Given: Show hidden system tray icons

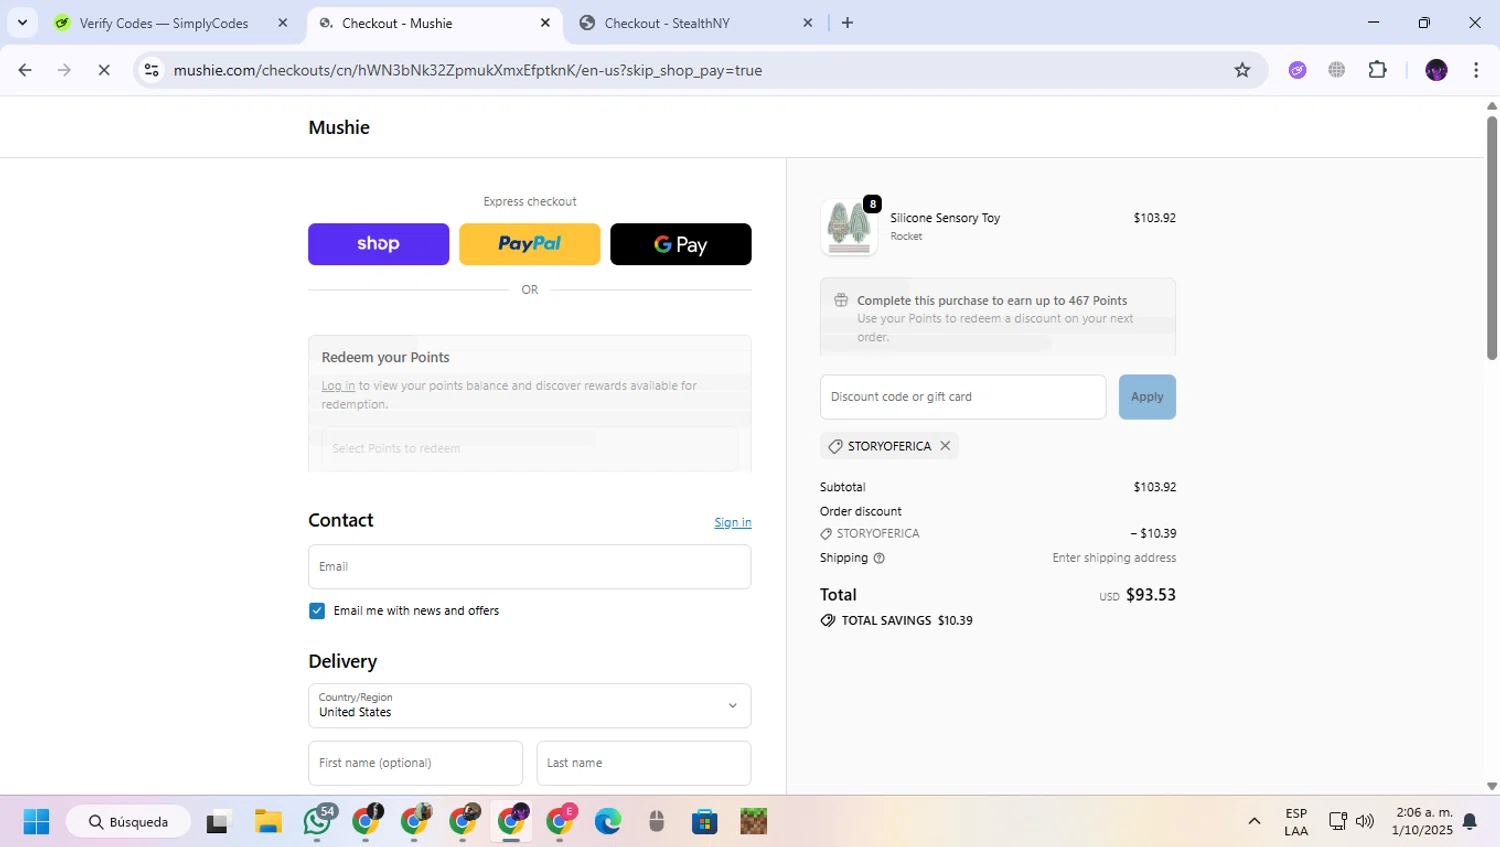Looking at the screenshot, I should click(x=1254, y=822).
